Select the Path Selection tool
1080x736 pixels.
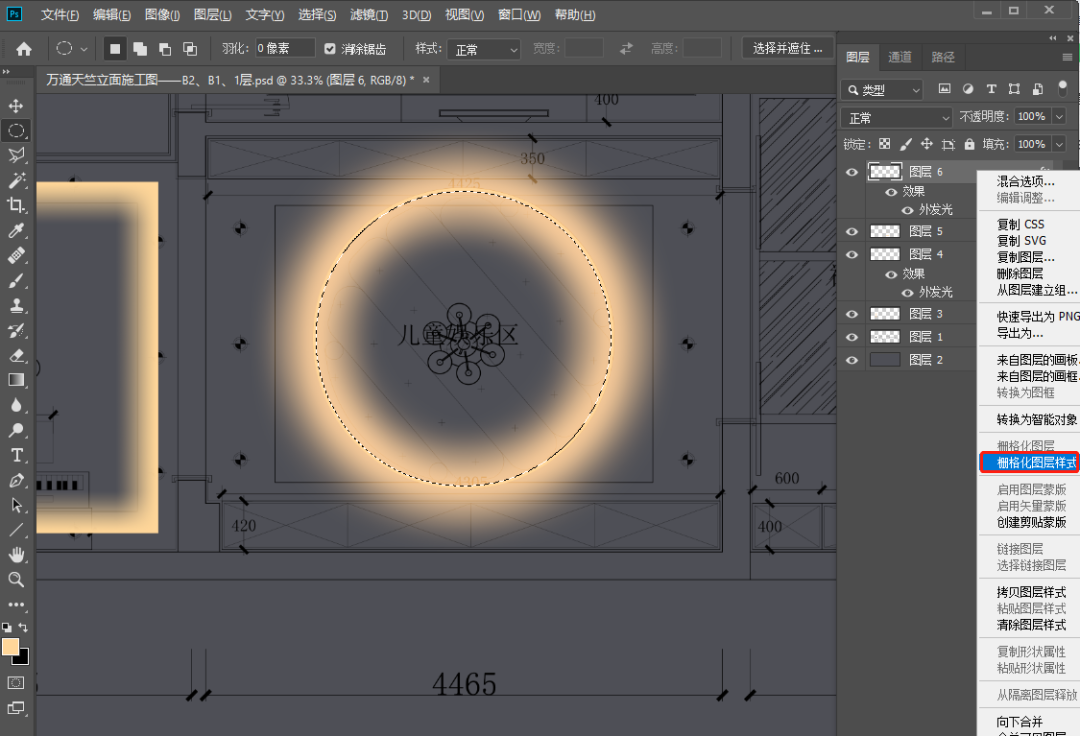16,505
